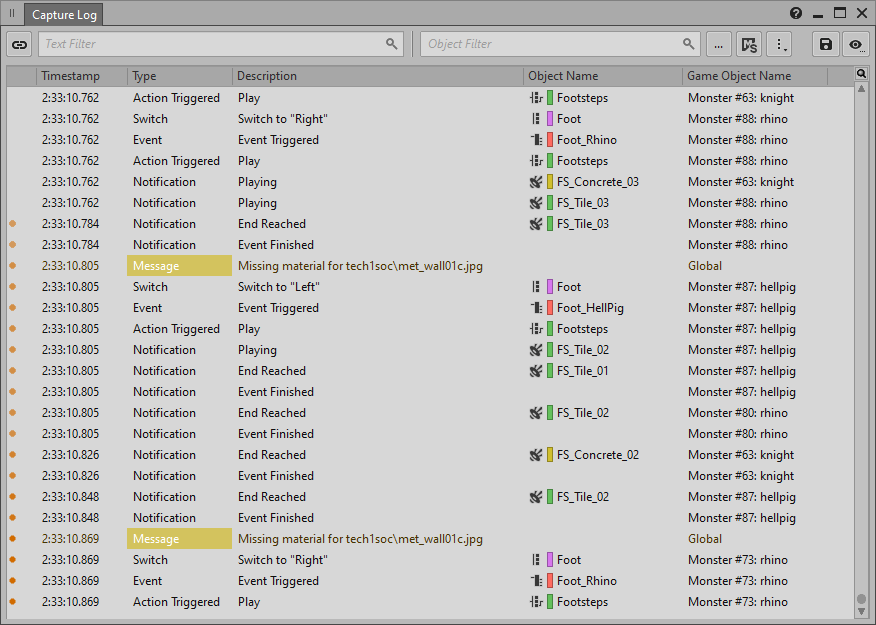The image size is (876, 625).
Task: Click the magnifier icon above the scrollbar
Action: (x=861, y=74)
